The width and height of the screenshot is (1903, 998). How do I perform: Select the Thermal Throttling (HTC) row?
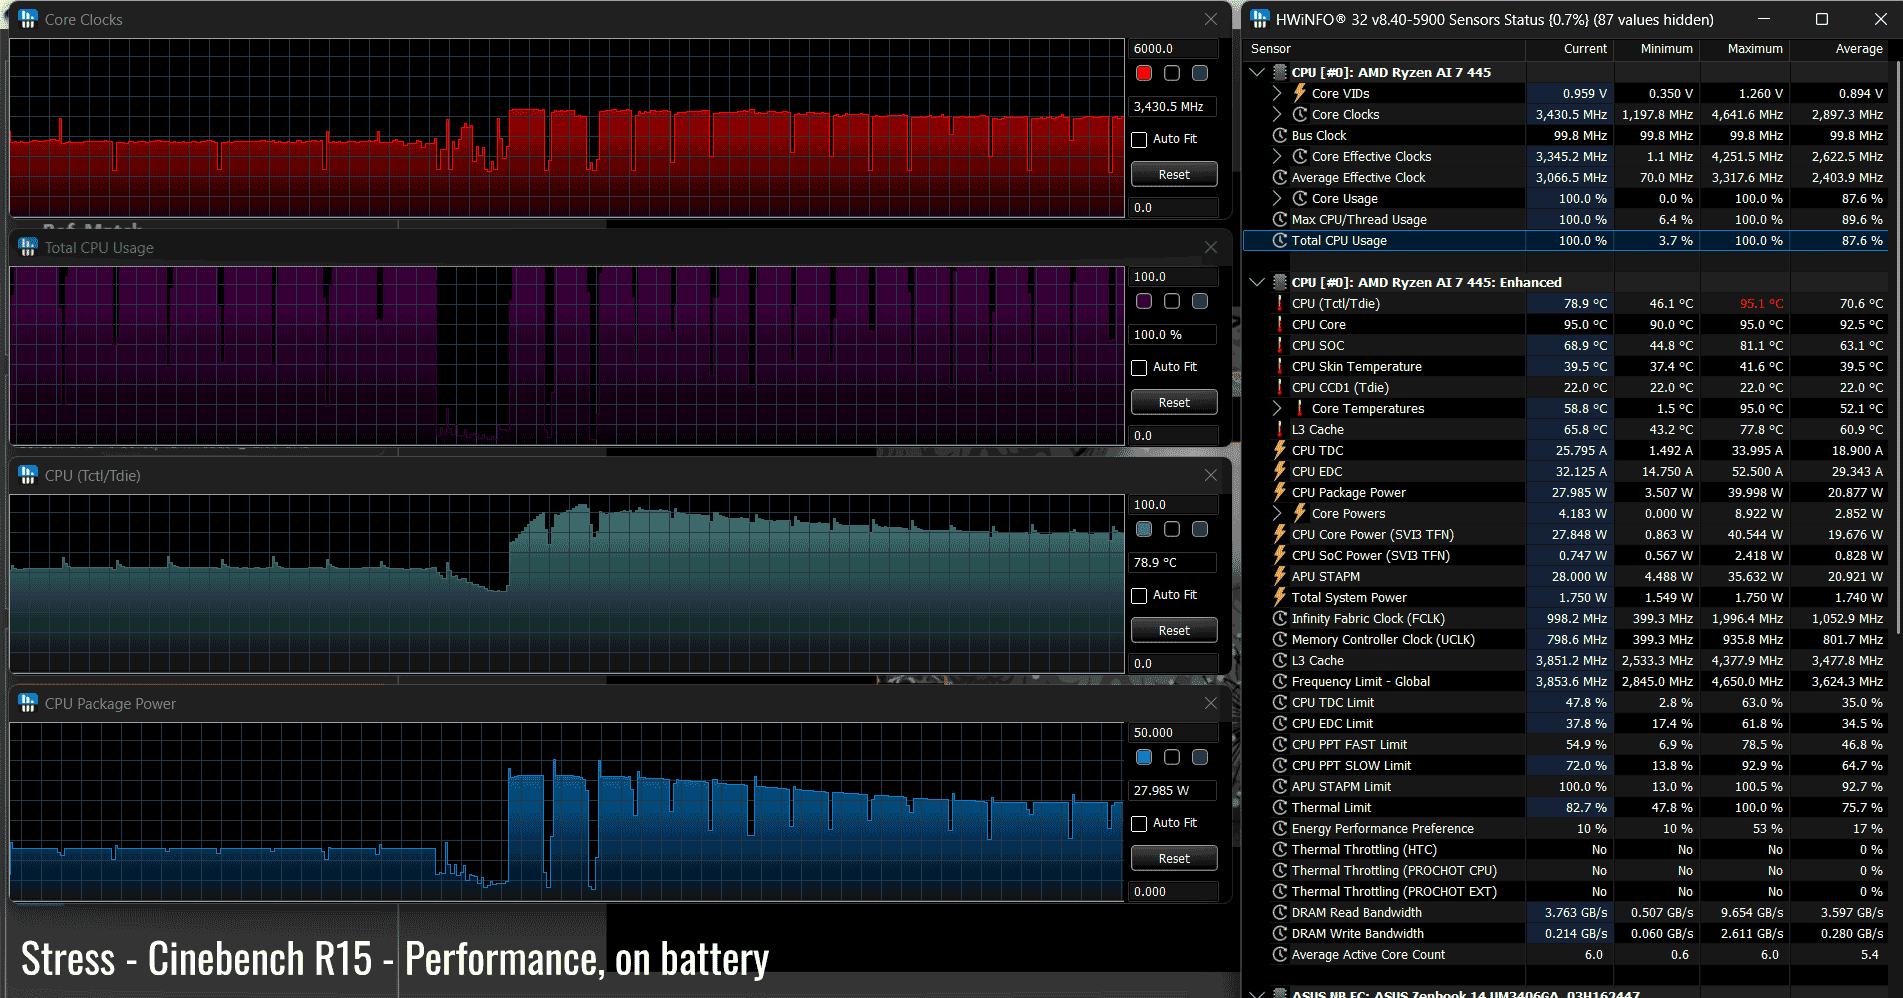click(1566, 849)
